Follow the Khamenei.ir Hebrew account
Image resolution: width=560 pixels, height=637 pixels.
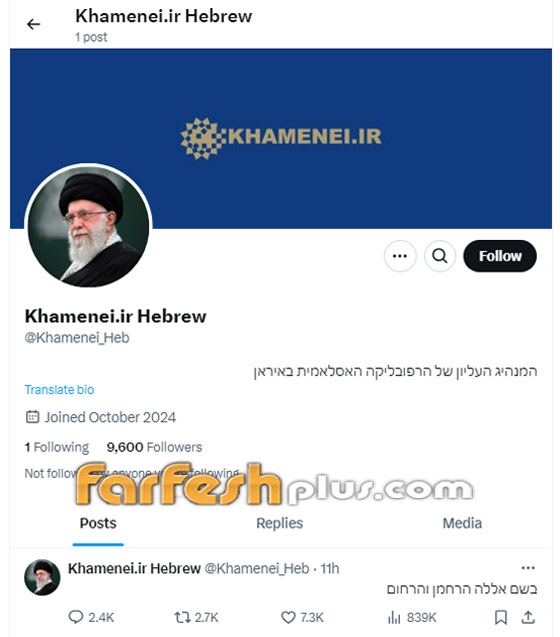pyautogui.click(x=500, y=256)
